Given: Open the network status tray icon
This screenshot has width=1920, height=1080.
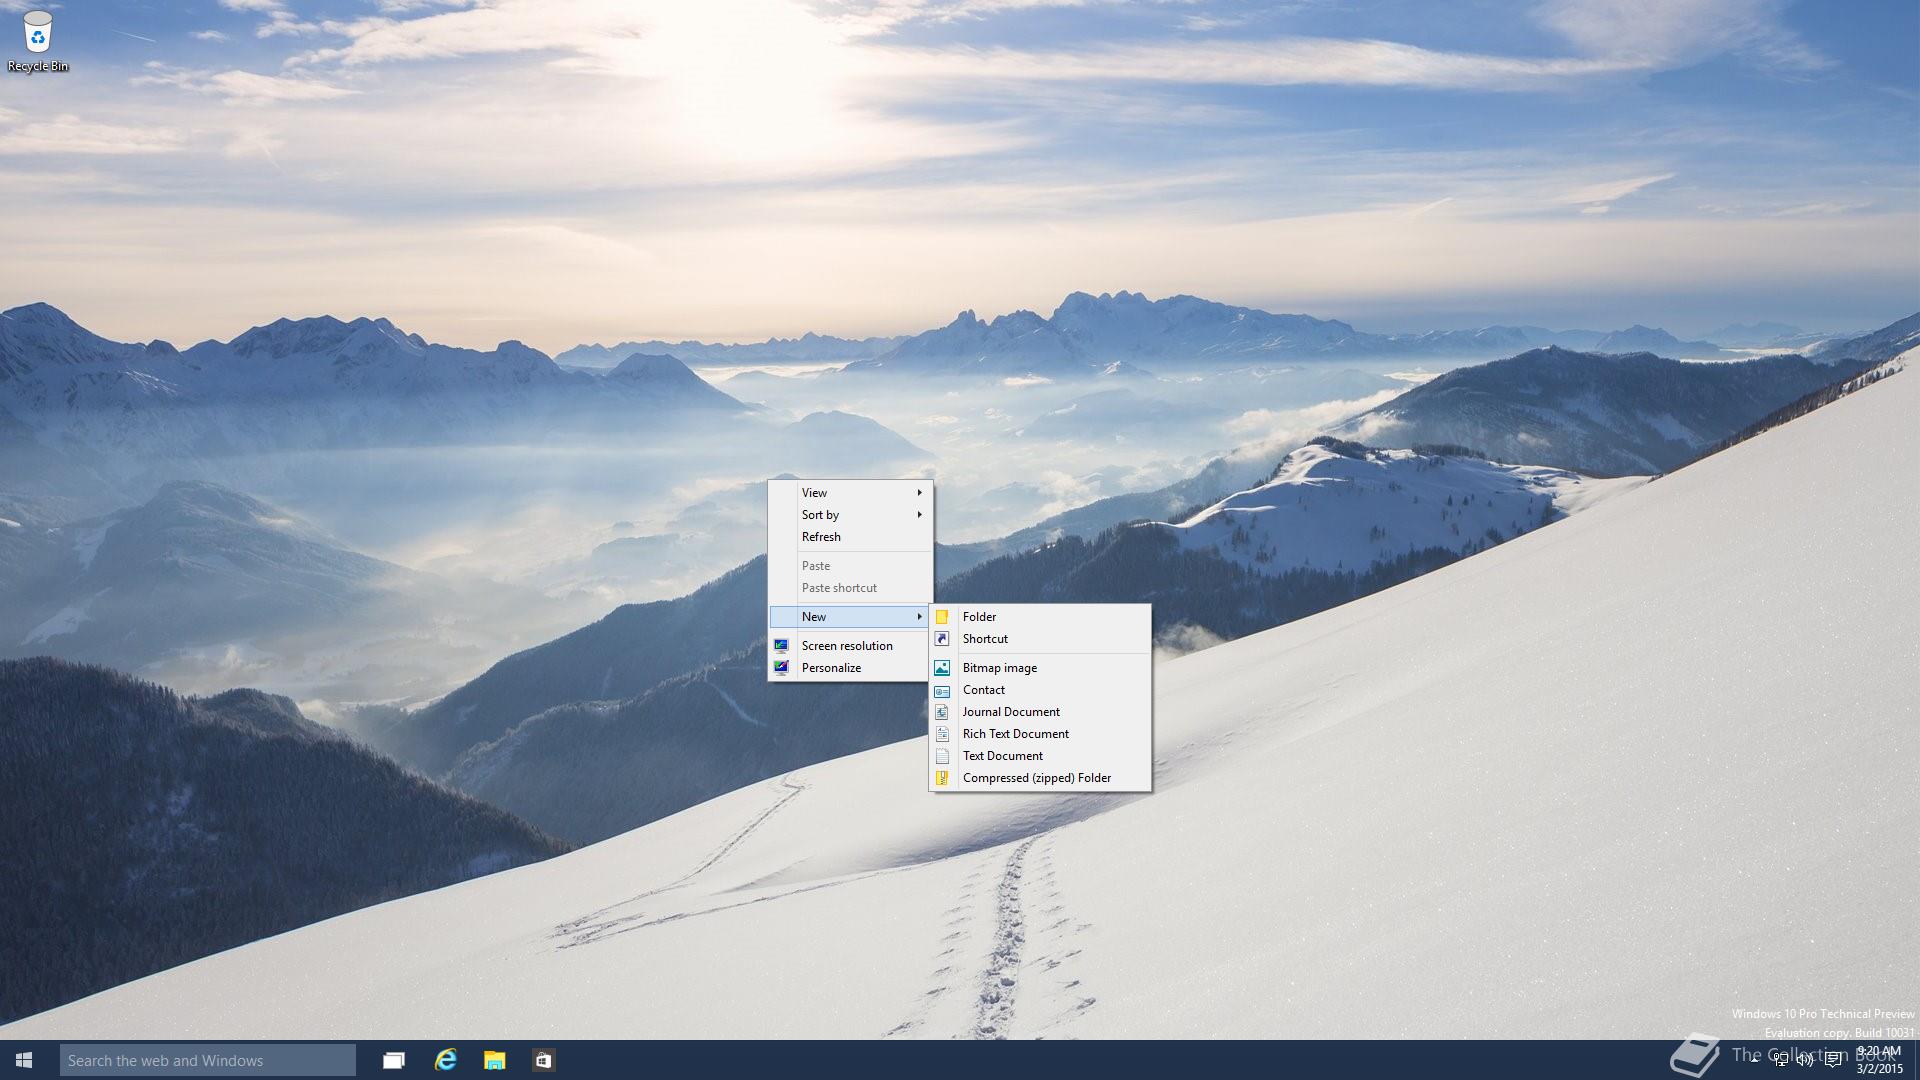Looking at the screenshot, I should coord(1780,1060).
